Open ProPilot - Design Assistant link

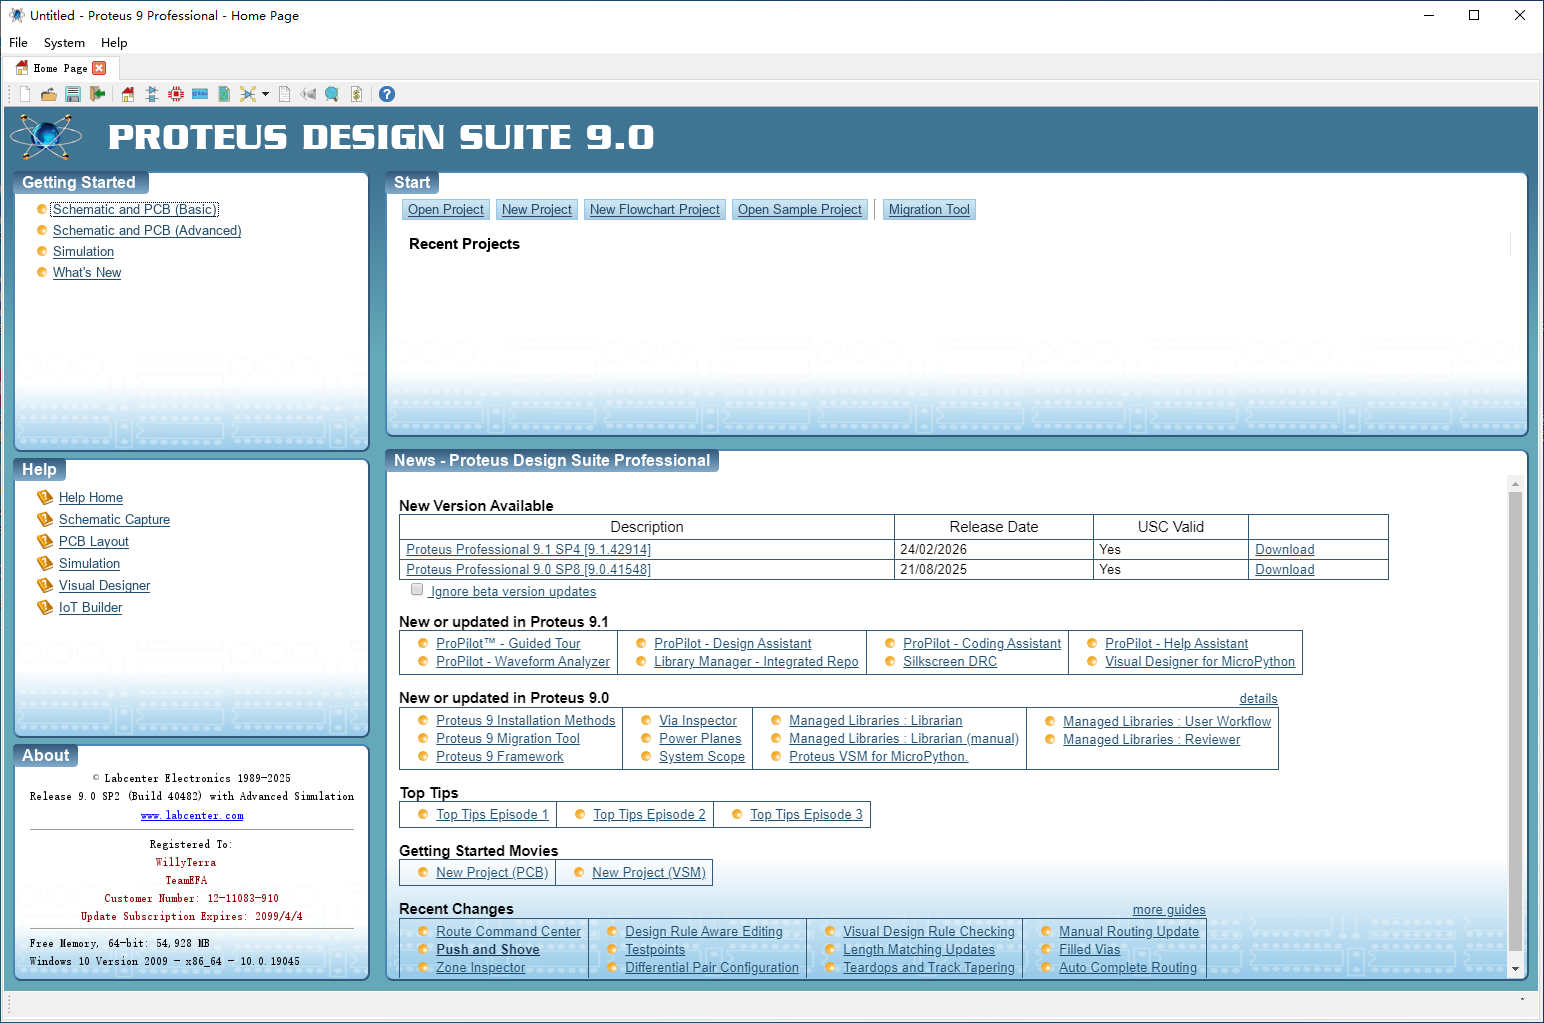(733, 643)
